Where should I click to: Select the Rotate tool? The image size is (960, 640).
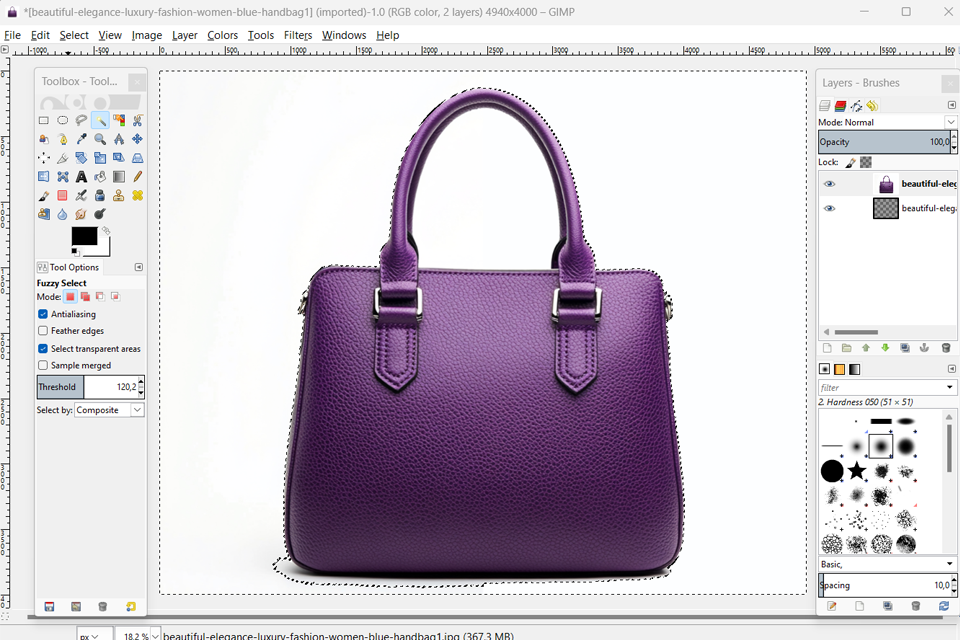[81, 158]
